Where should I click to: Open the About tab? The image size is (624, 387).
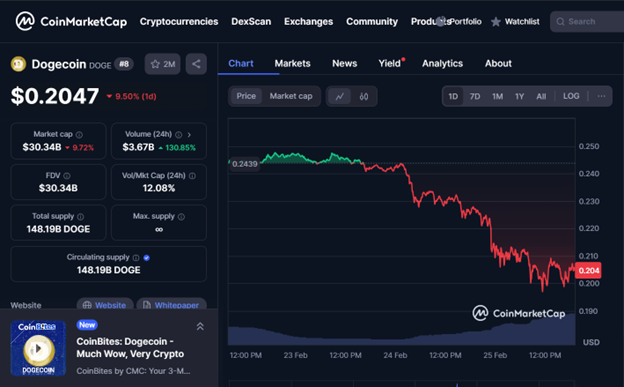tap(498, 63)
